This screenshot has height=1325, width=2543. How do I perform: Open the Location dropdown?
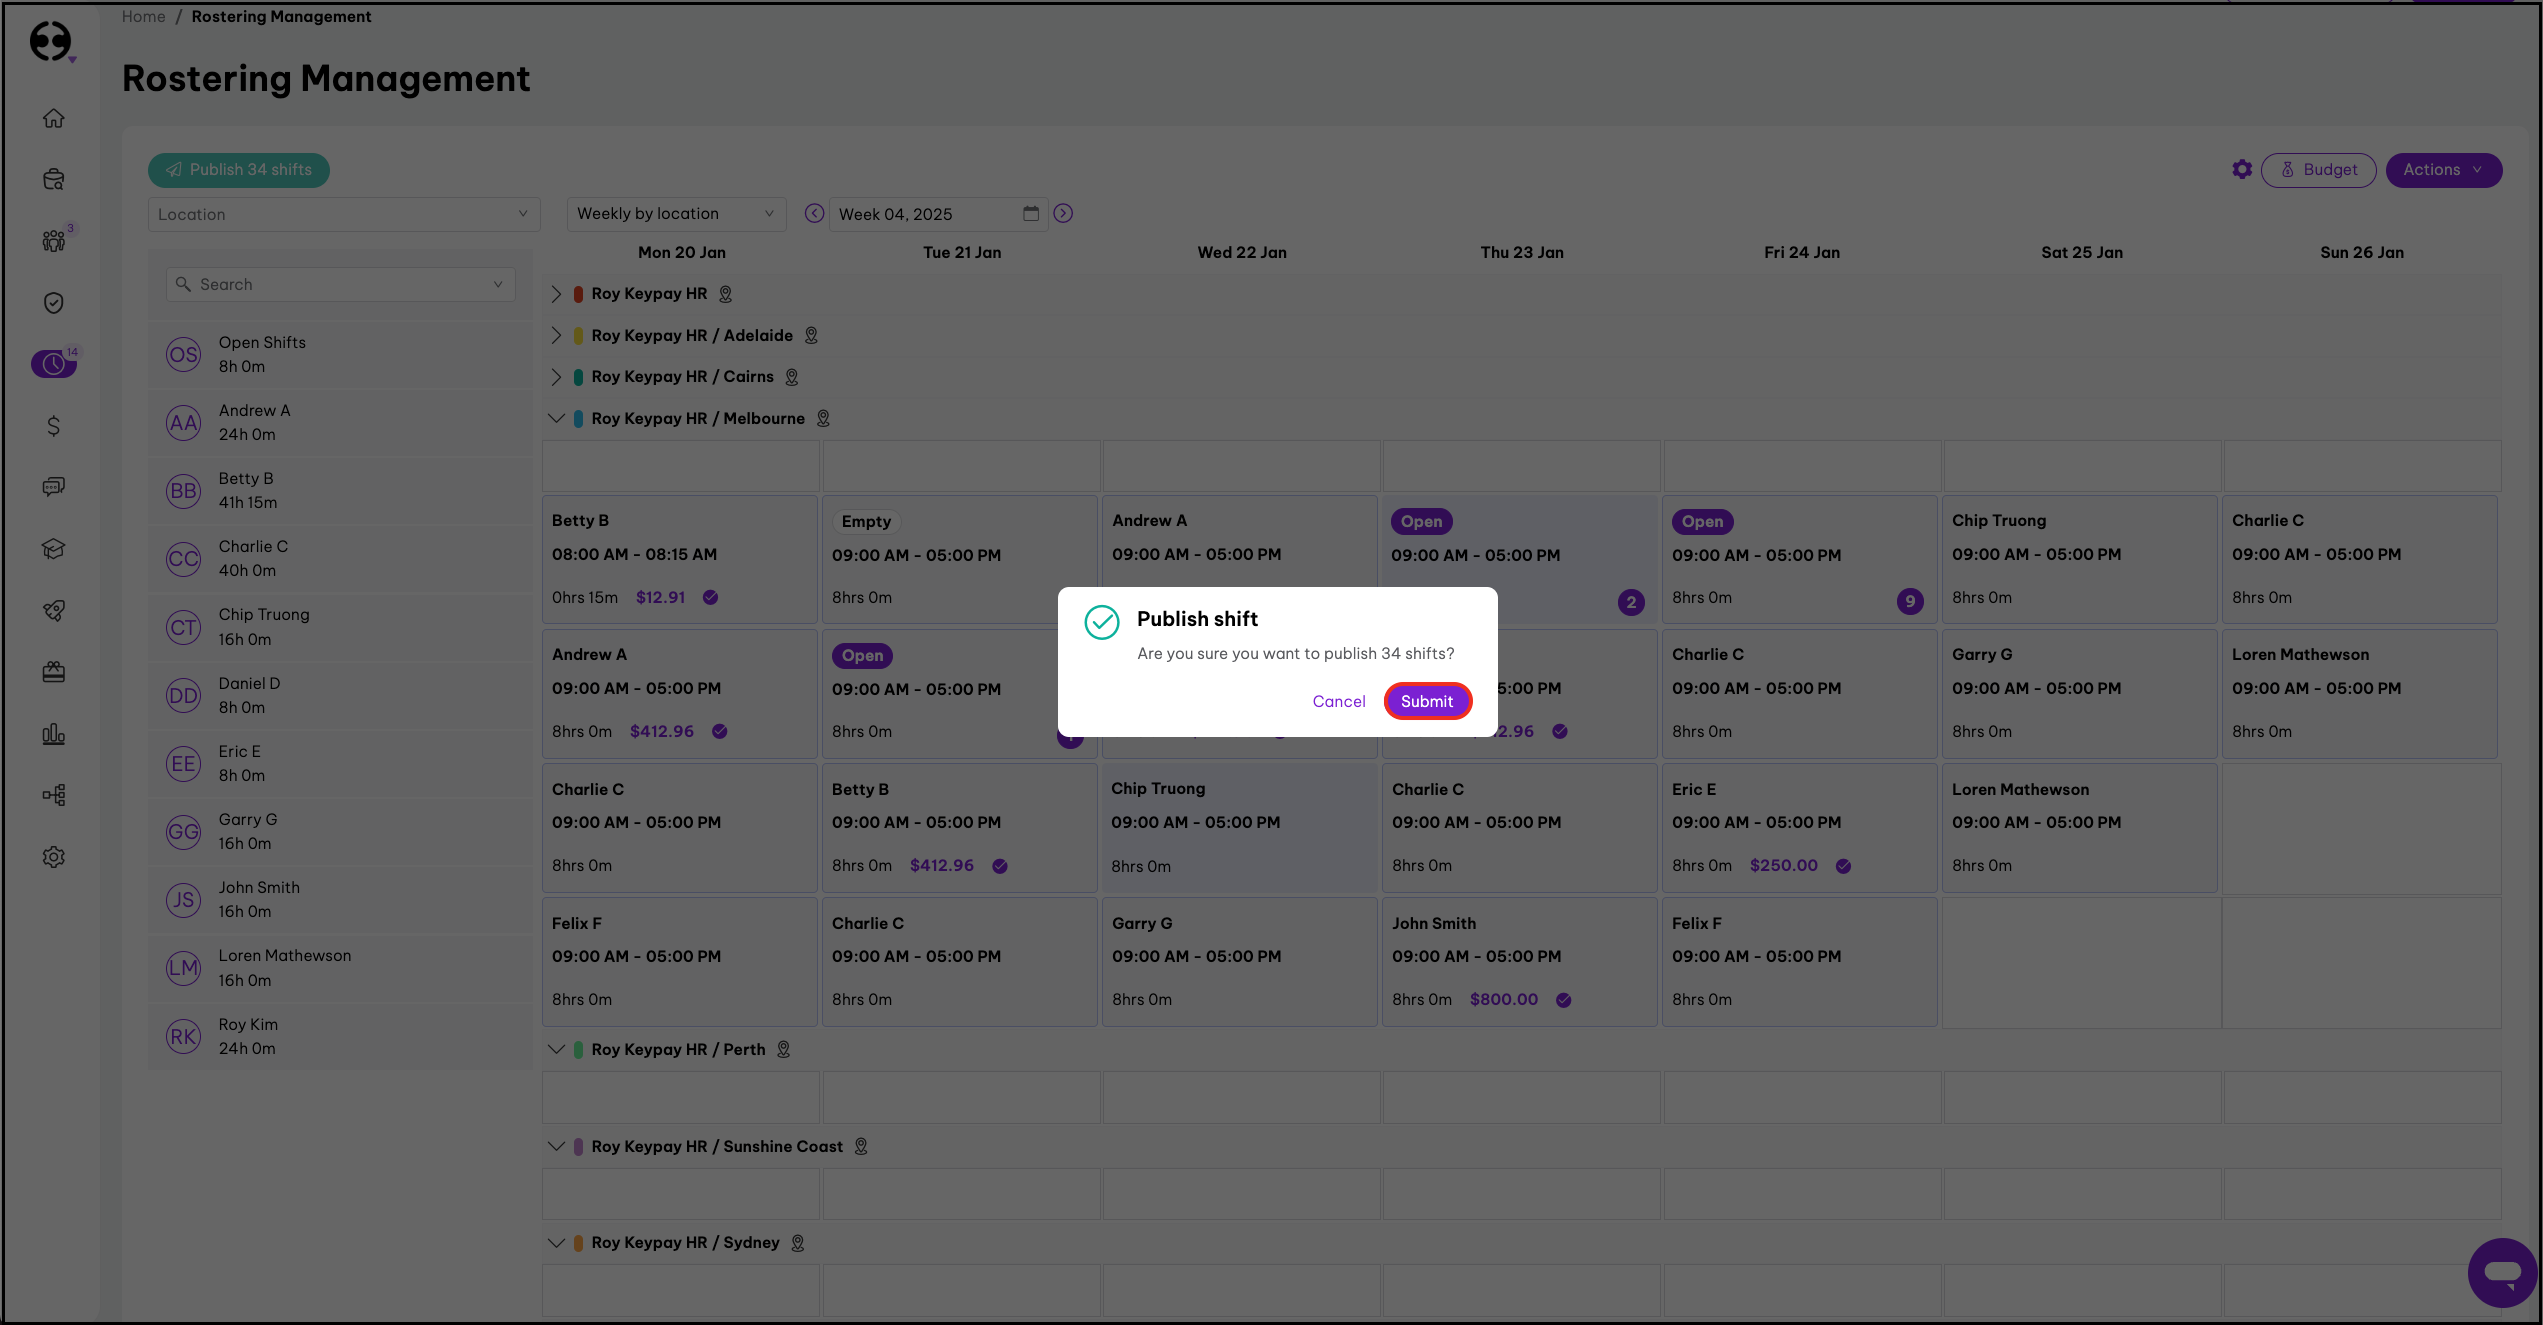[x=343, y=214]
